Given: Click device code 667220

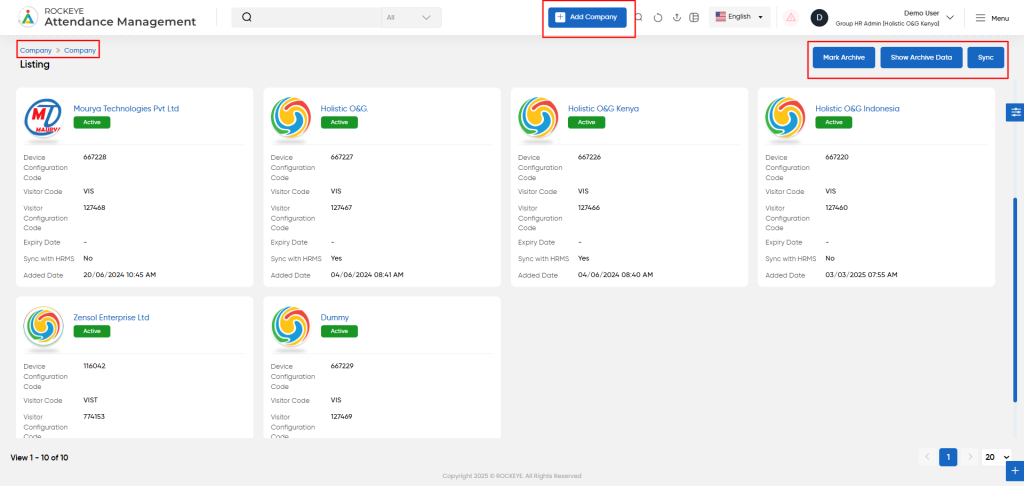Looking at the screenshot, I should click(x=837, y=157).
